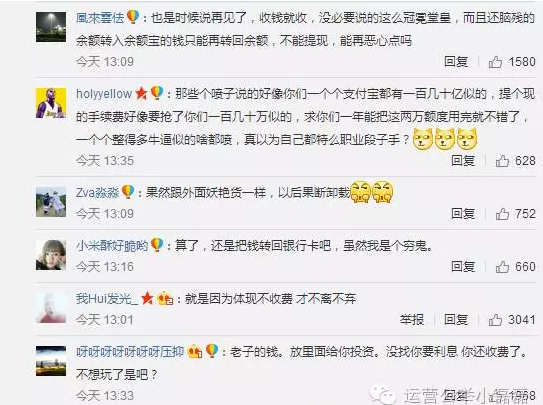Like the Zva淼淼 comment with 752 likes
The image size is (543, 405).
coord(502,214)
